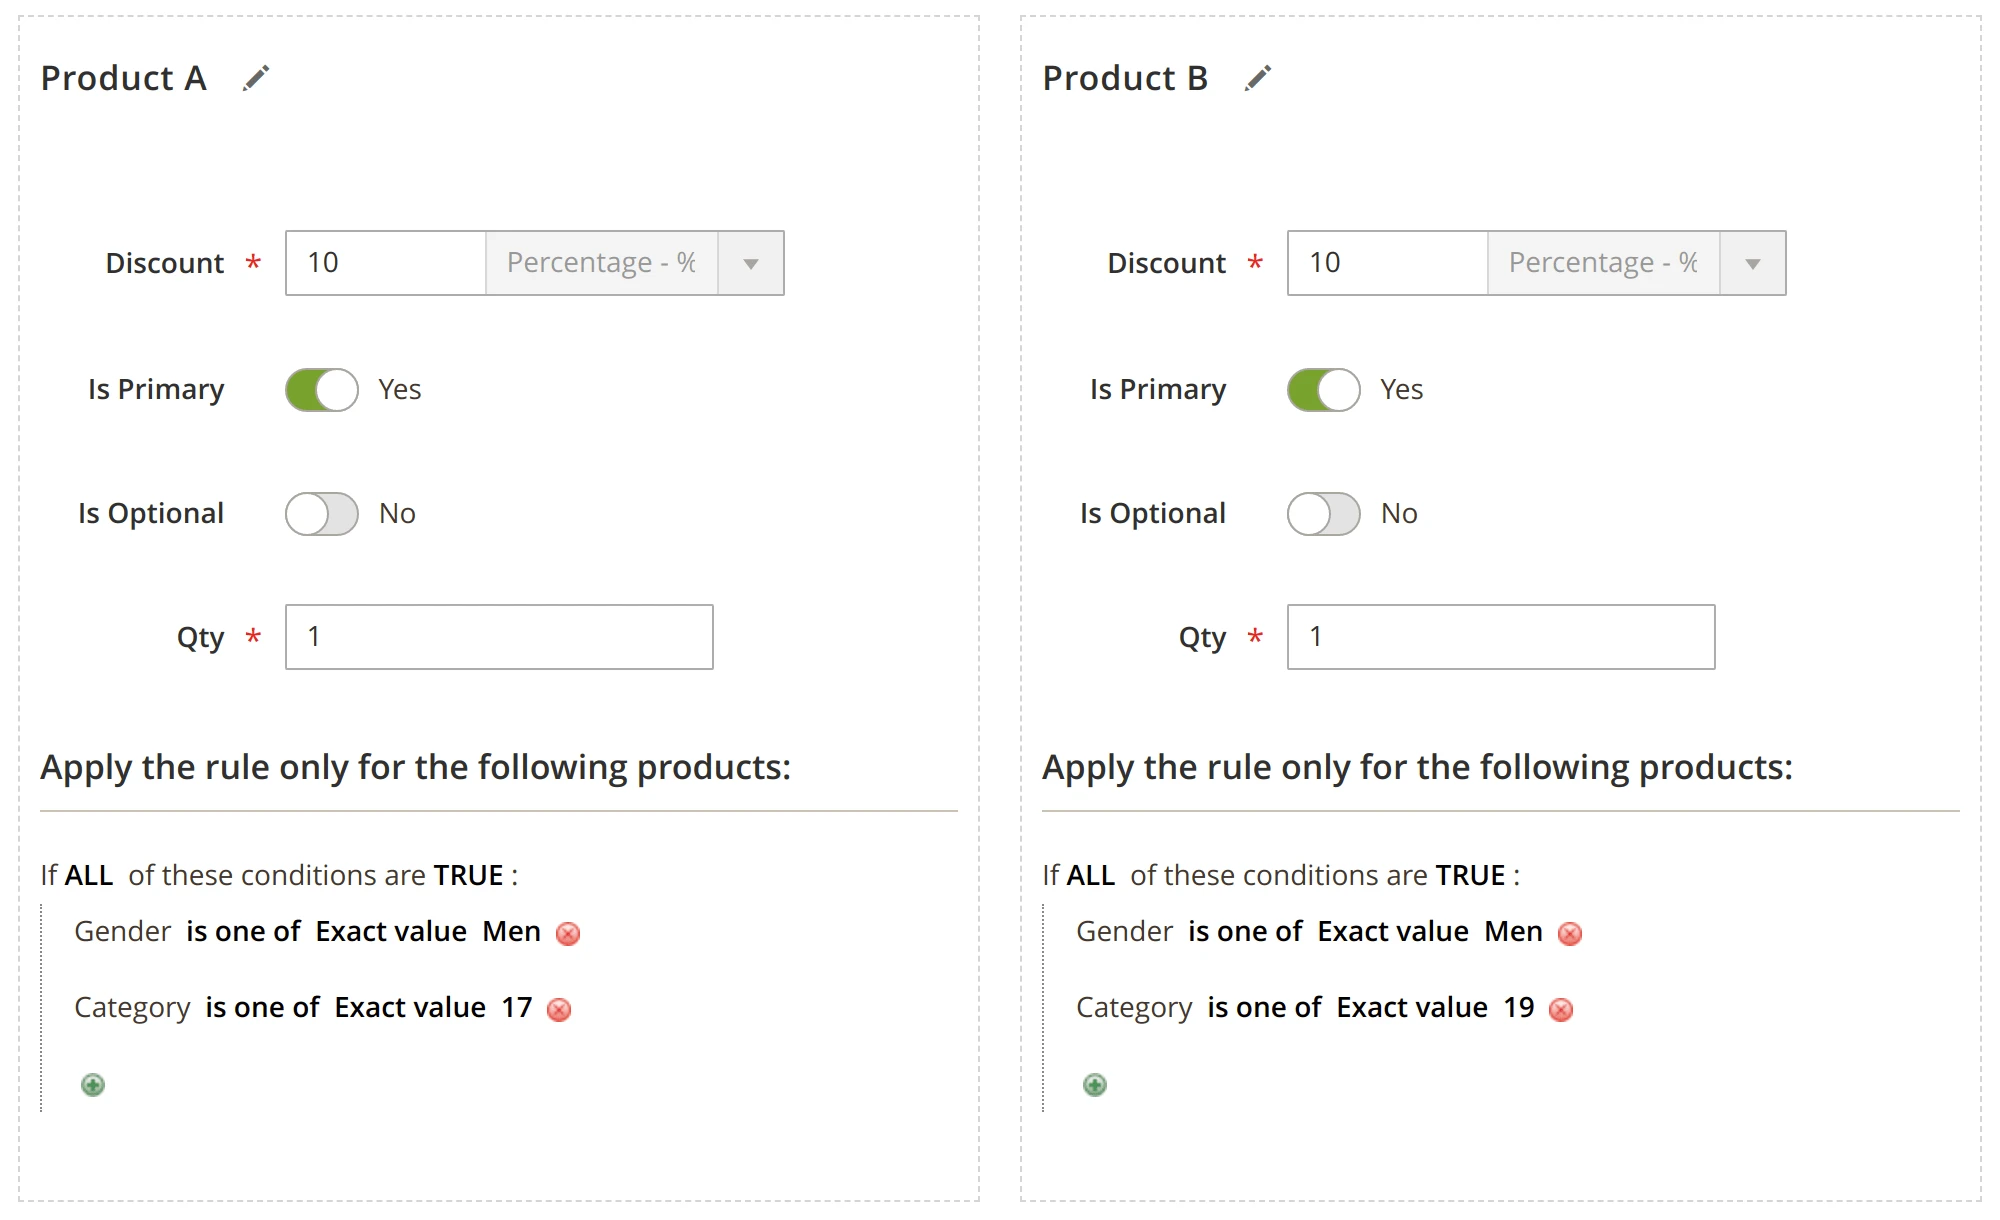Enable Is Optional for Product A
This screenshot has width=2000, height=1220.
click(x=320, y=513)
